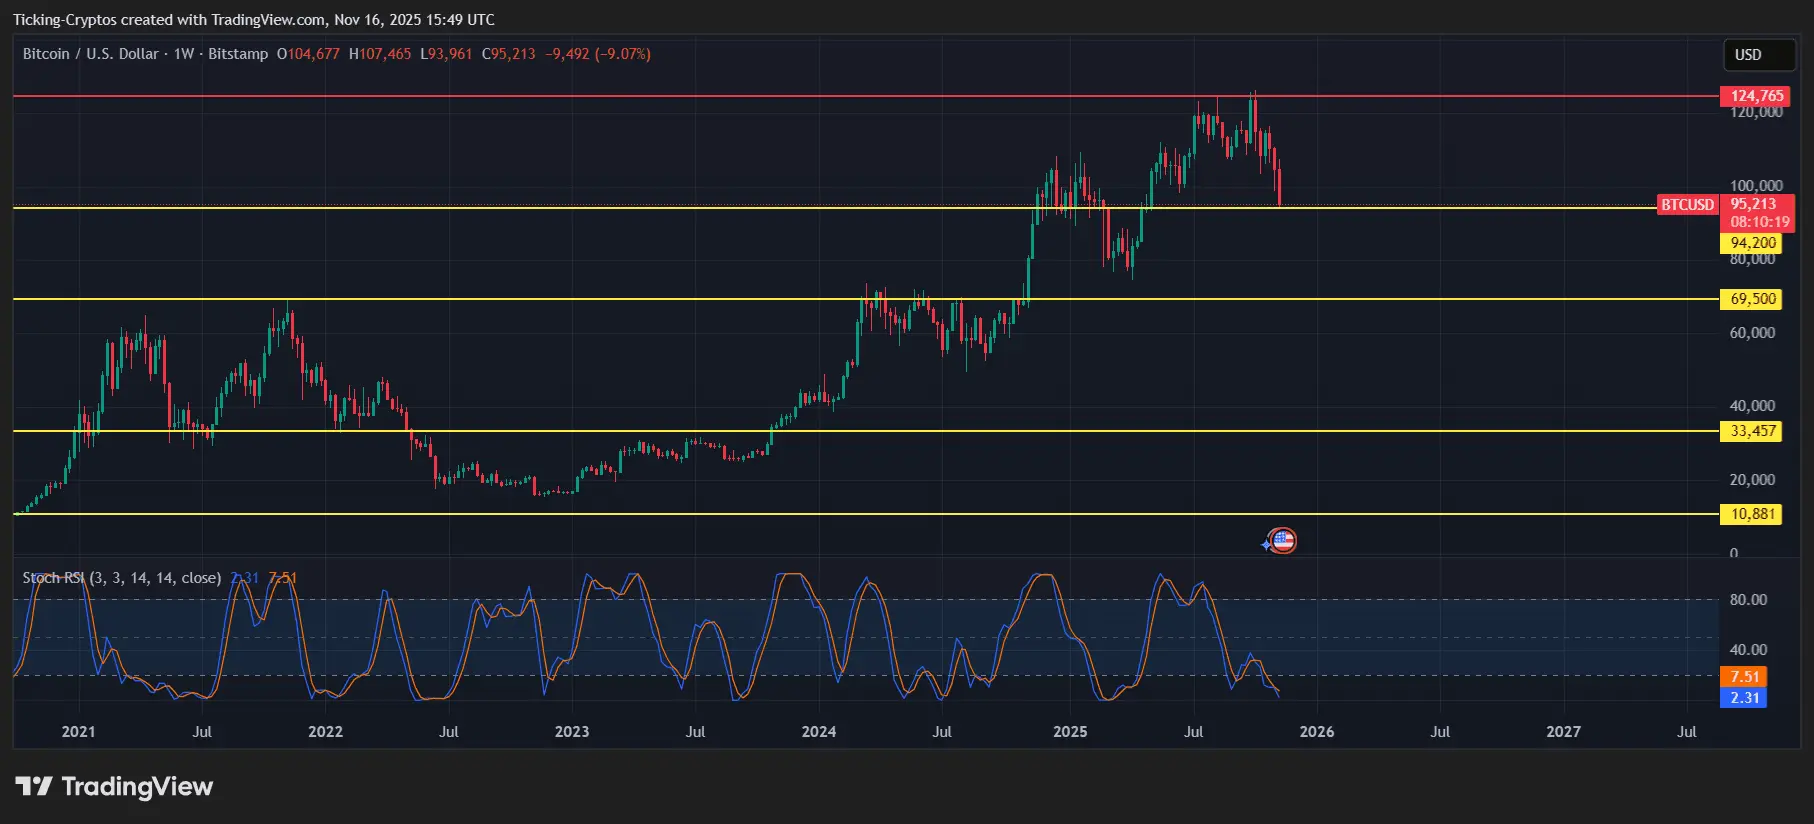
Task: Open the USD currency selector
Action: [x=1759, y=55]
